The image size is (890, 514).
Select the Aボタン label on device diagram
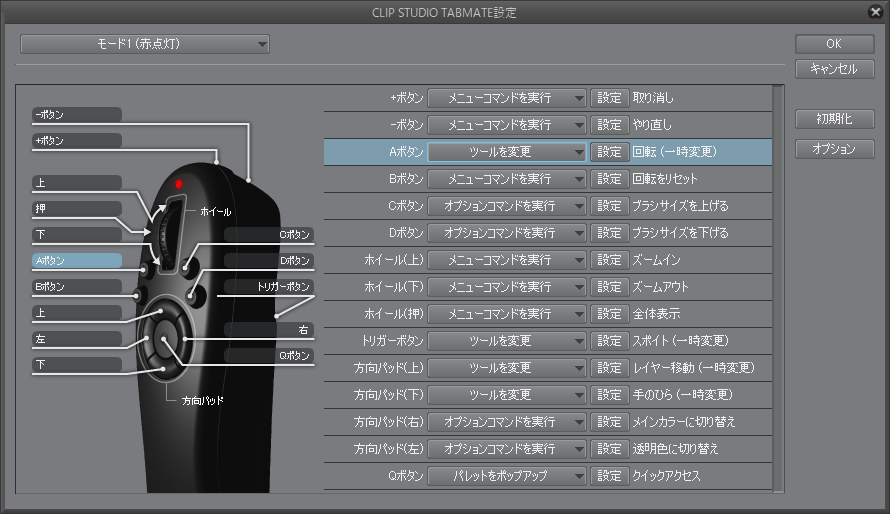[76, 260]
